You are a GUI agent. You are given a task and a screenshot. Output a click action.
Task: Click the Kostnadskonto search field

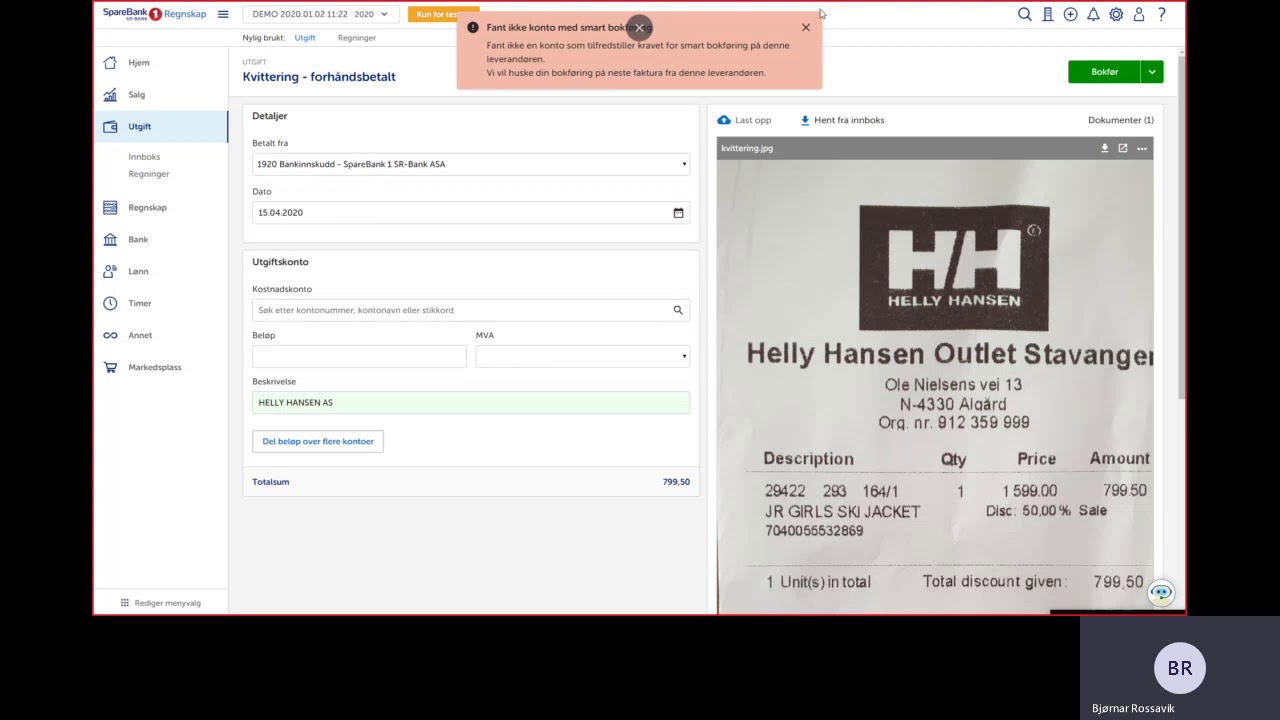pos(471,310)
